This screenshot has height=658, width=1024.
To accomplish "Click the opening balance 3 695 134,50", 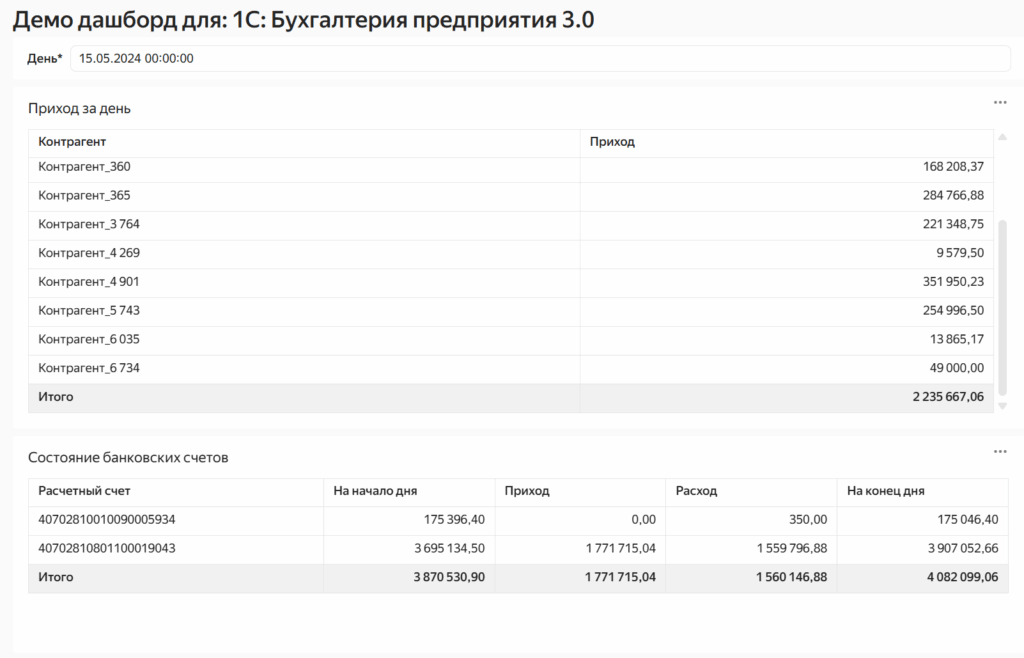I will pyautogui.click(x=449, y=549).
